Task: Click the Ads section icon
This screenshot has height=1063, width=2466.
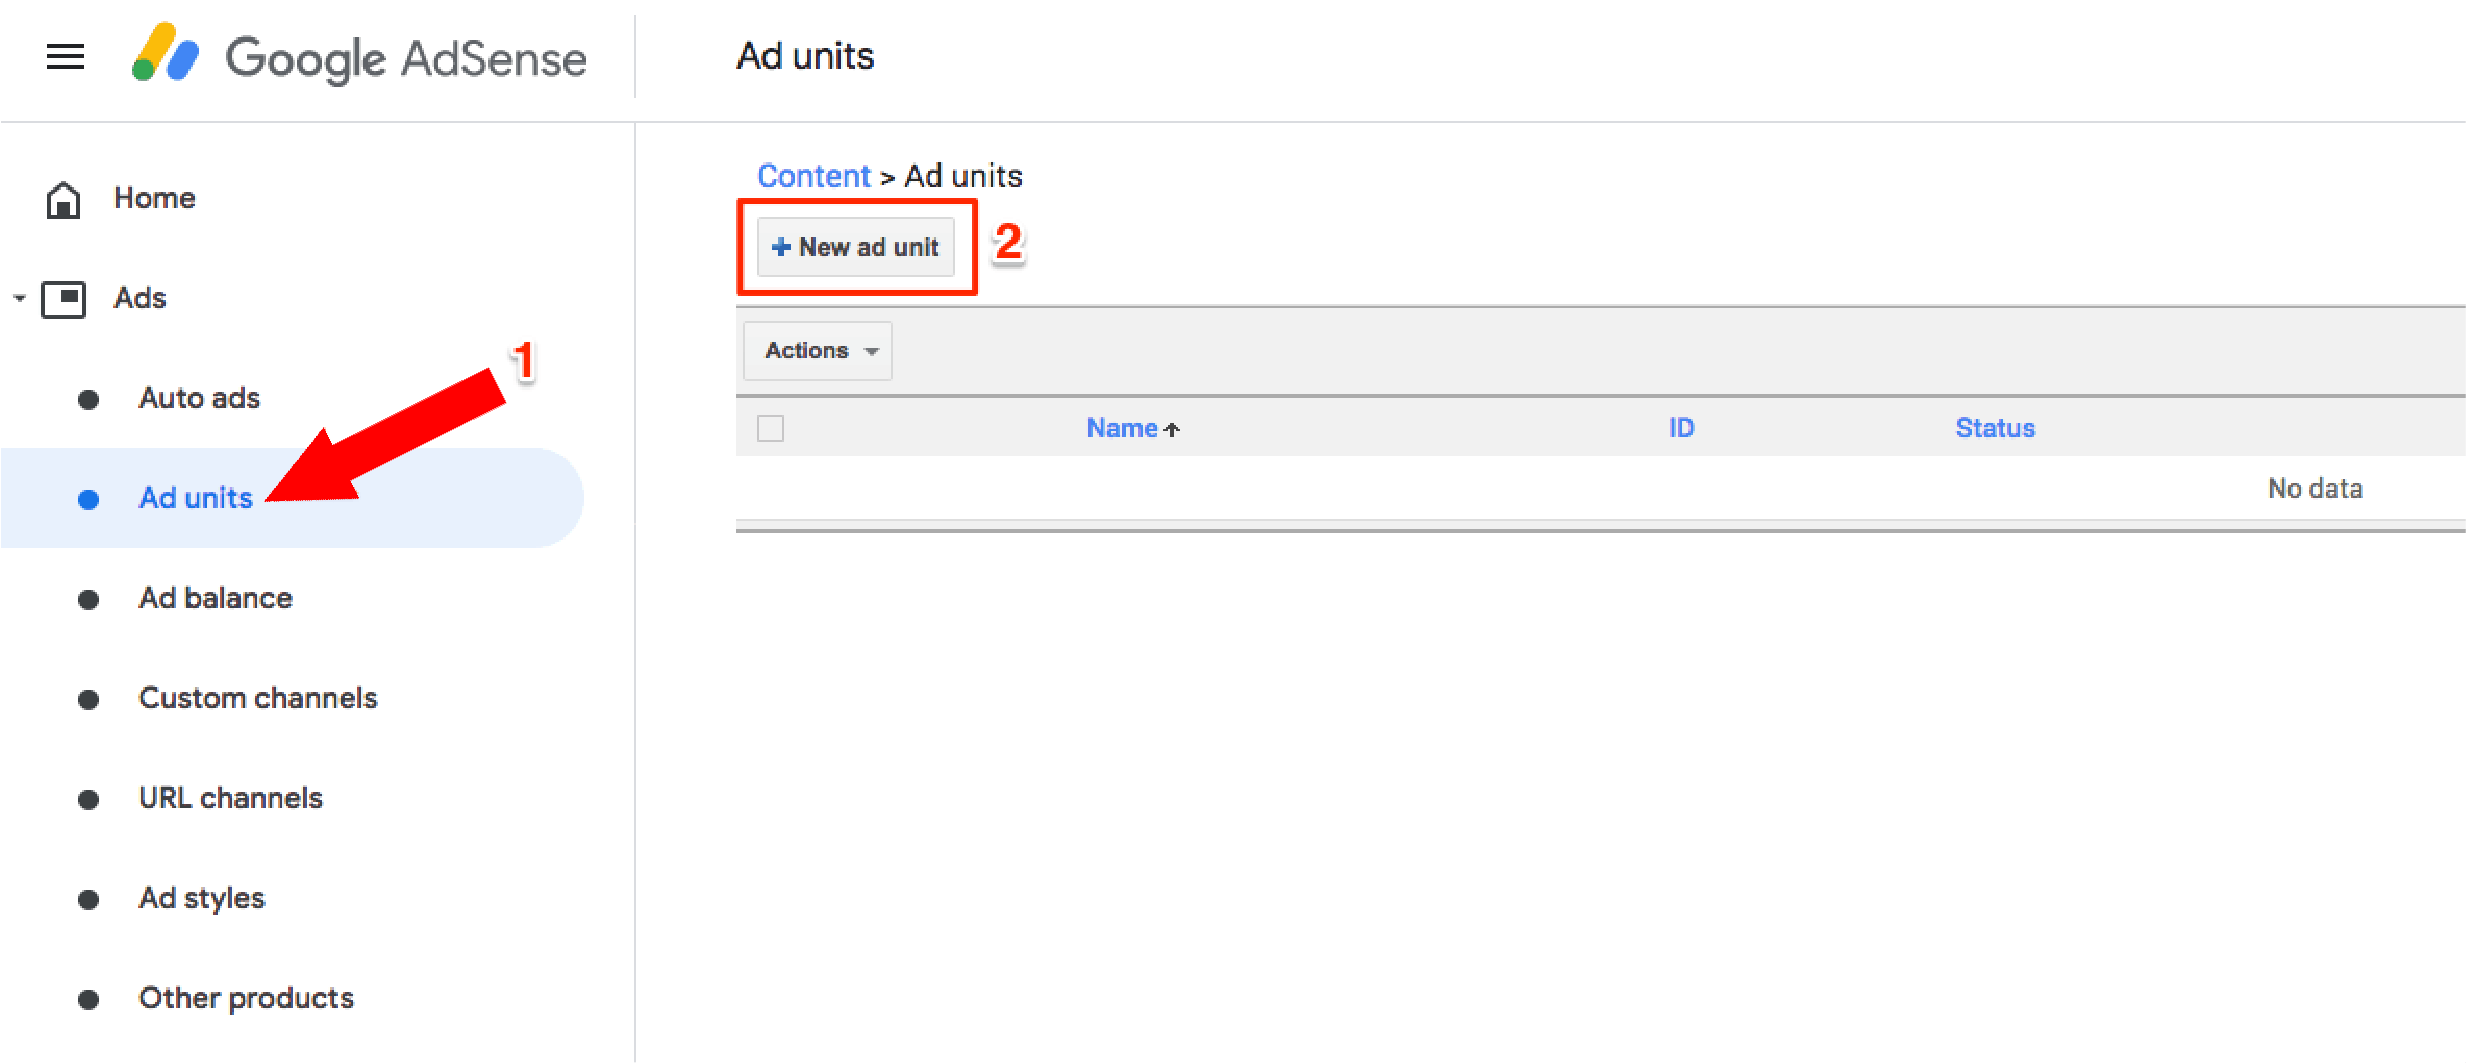Action: (64, 298)
